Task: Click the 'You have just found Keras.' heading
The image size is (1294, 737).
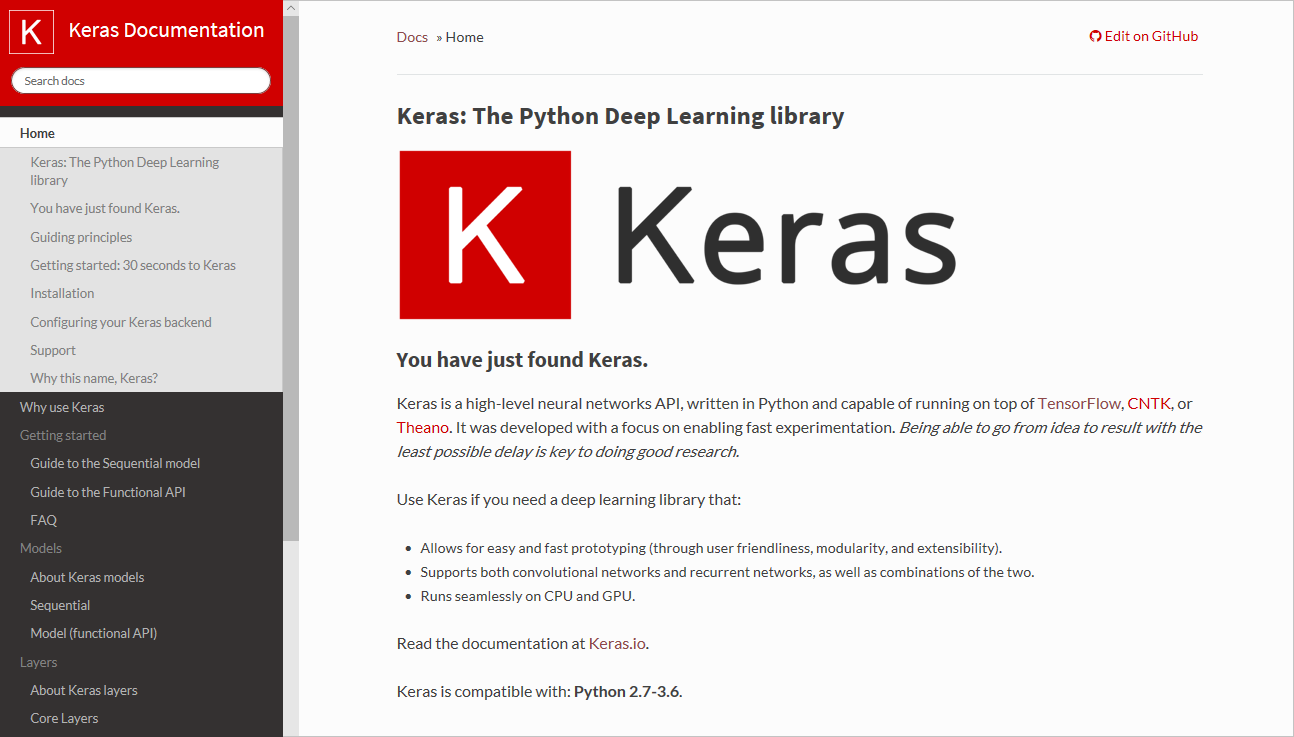Action: [x=522, y=360]
